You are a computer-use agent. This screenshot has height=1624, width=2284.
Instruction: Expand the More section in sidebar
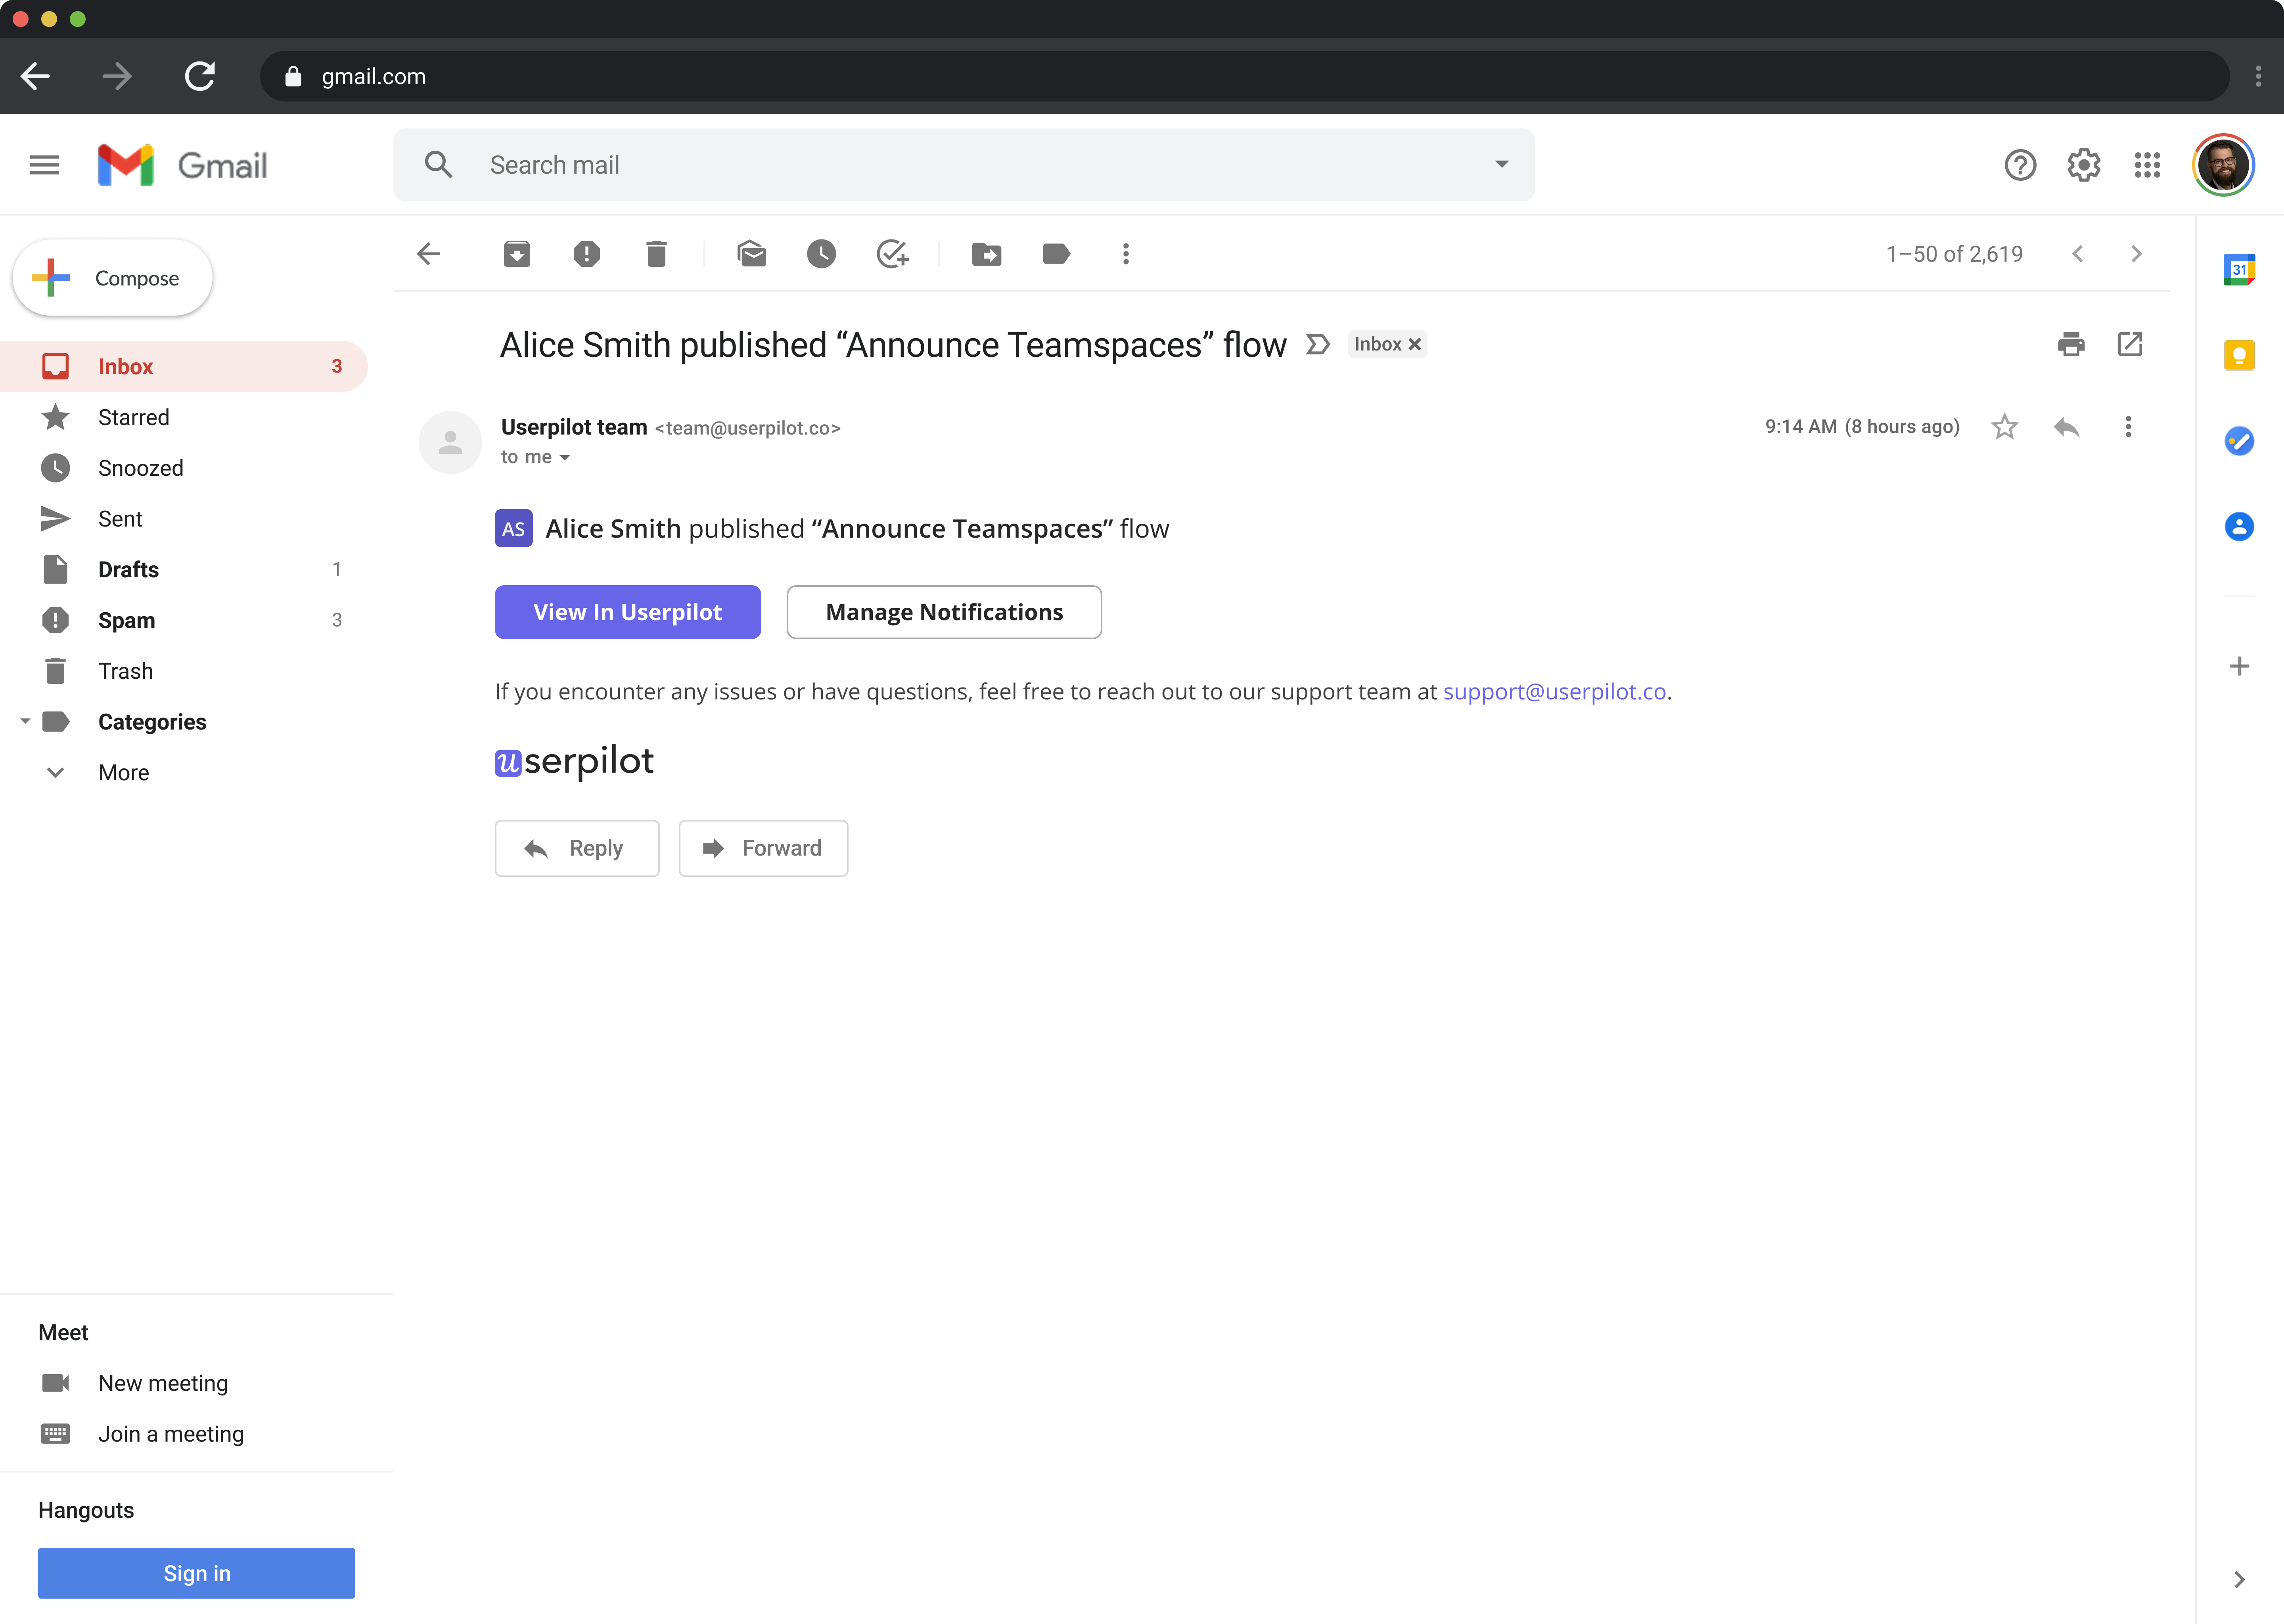(123, 772)
